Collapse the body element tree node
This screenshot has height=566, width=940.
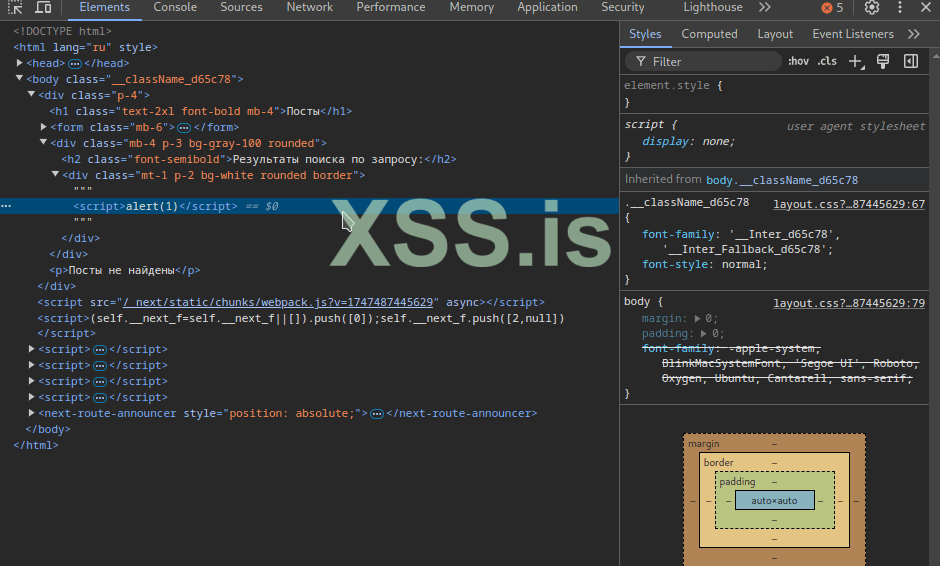point(20,79)
